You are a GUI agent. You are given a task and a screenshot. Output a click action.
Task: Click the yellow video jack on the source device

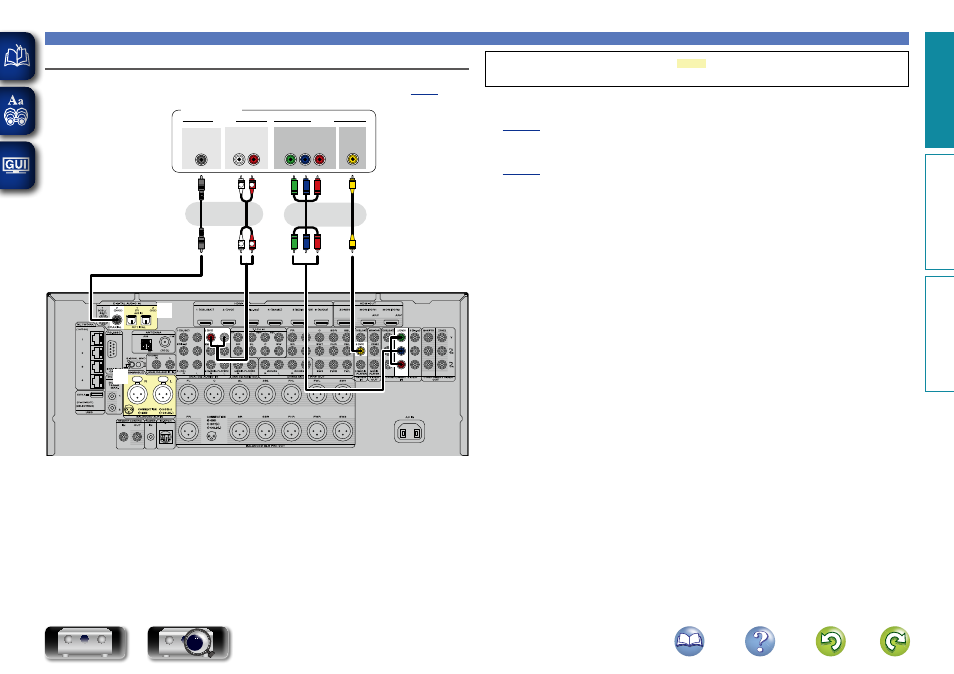(x=352, y=160)
